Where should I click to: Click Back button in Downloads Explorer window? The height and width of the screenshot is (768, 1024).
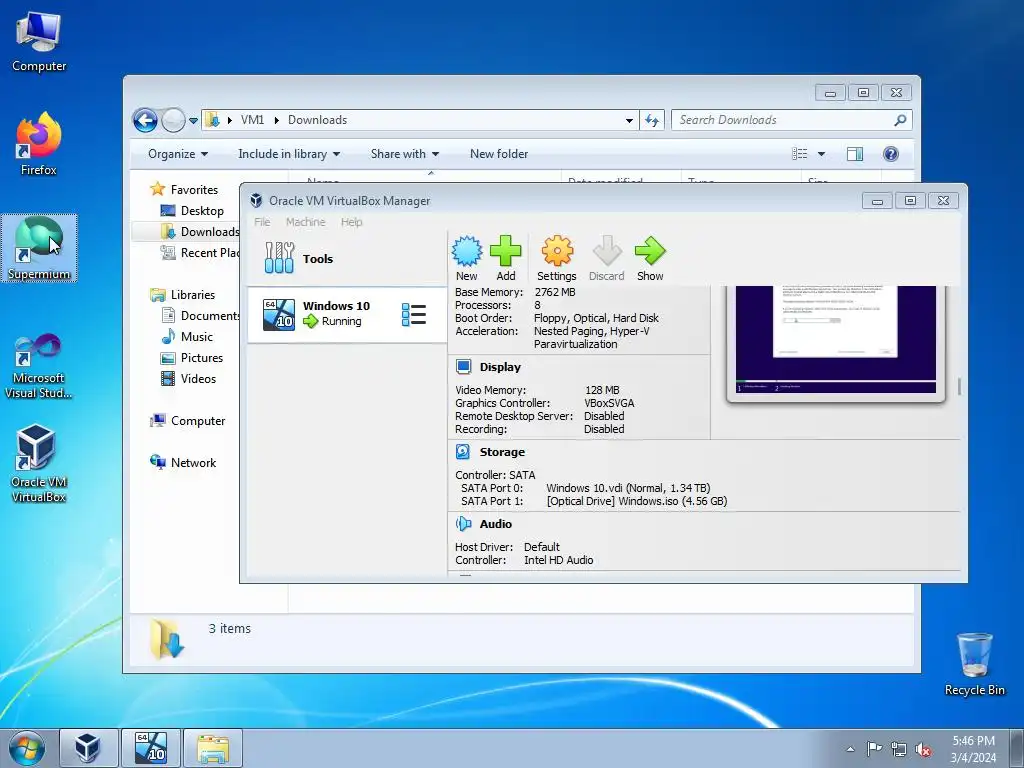145,120
